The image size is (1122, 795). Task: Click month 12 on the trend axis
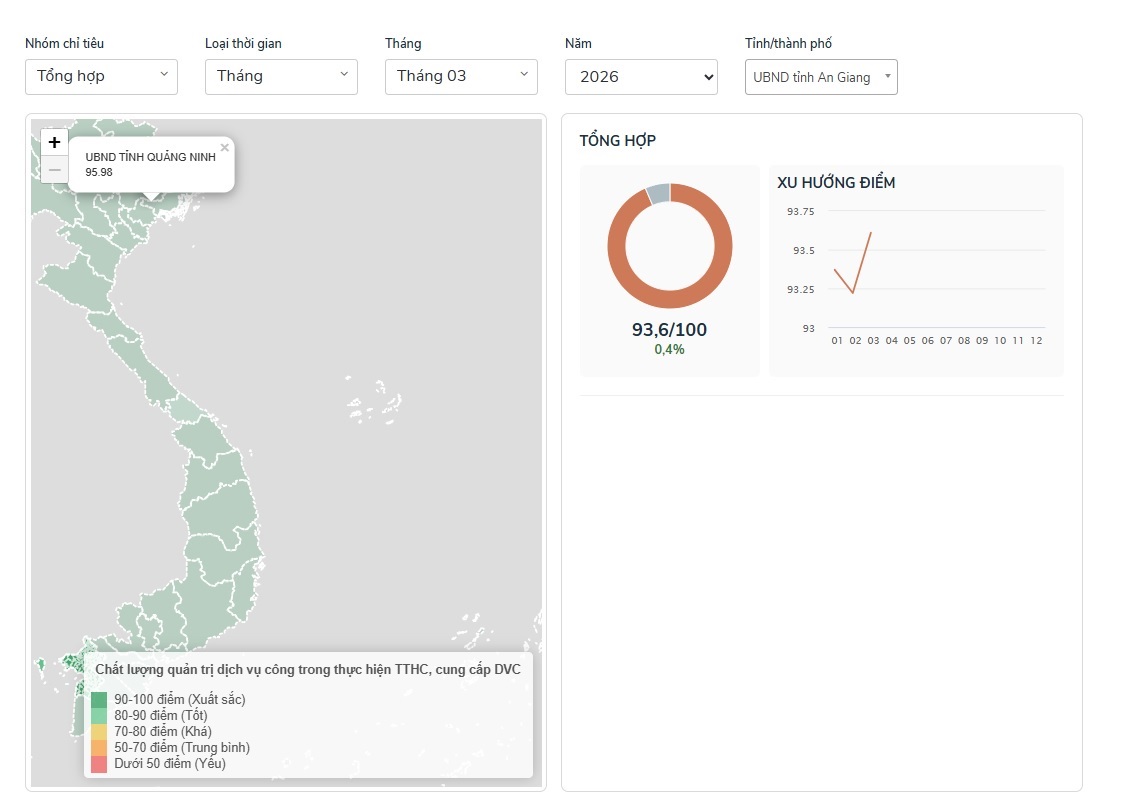pyautogui.click(x=1036, y=341)
